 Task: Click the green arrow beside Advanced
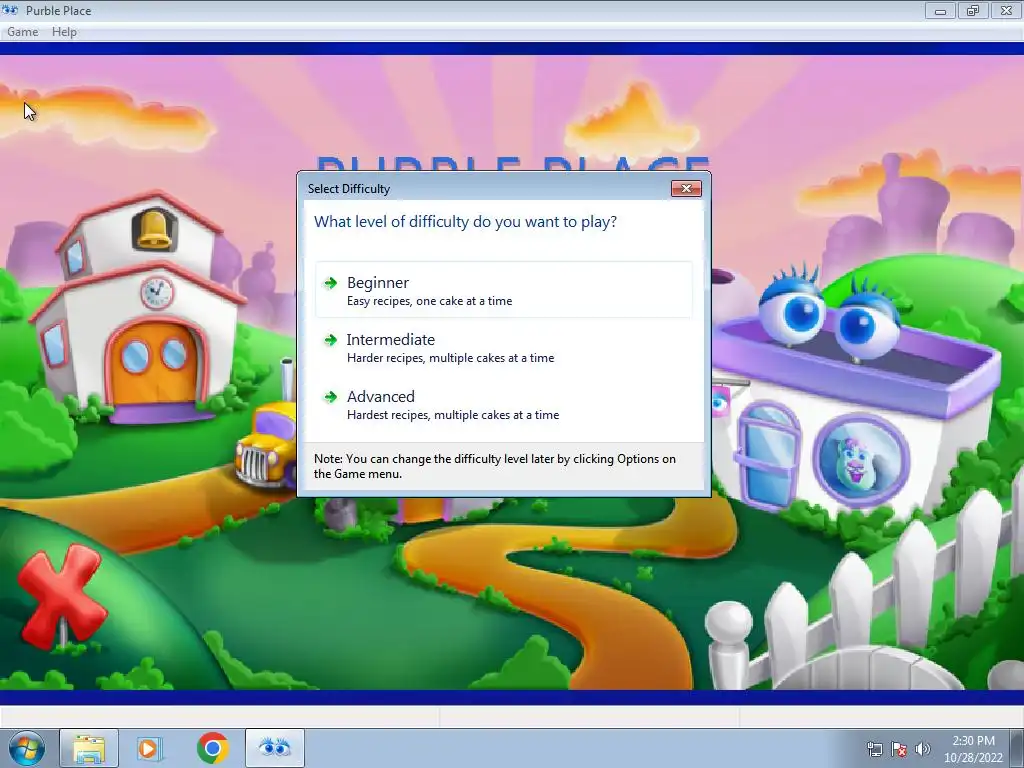tap(330, 396)
